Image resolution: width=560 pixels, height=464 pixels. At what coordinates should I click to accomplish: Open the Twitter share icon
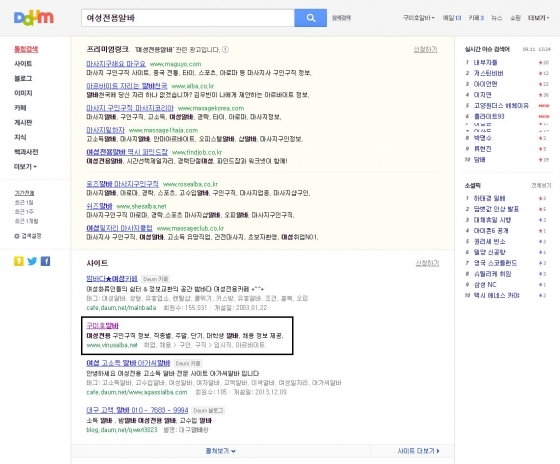(32, 261)
